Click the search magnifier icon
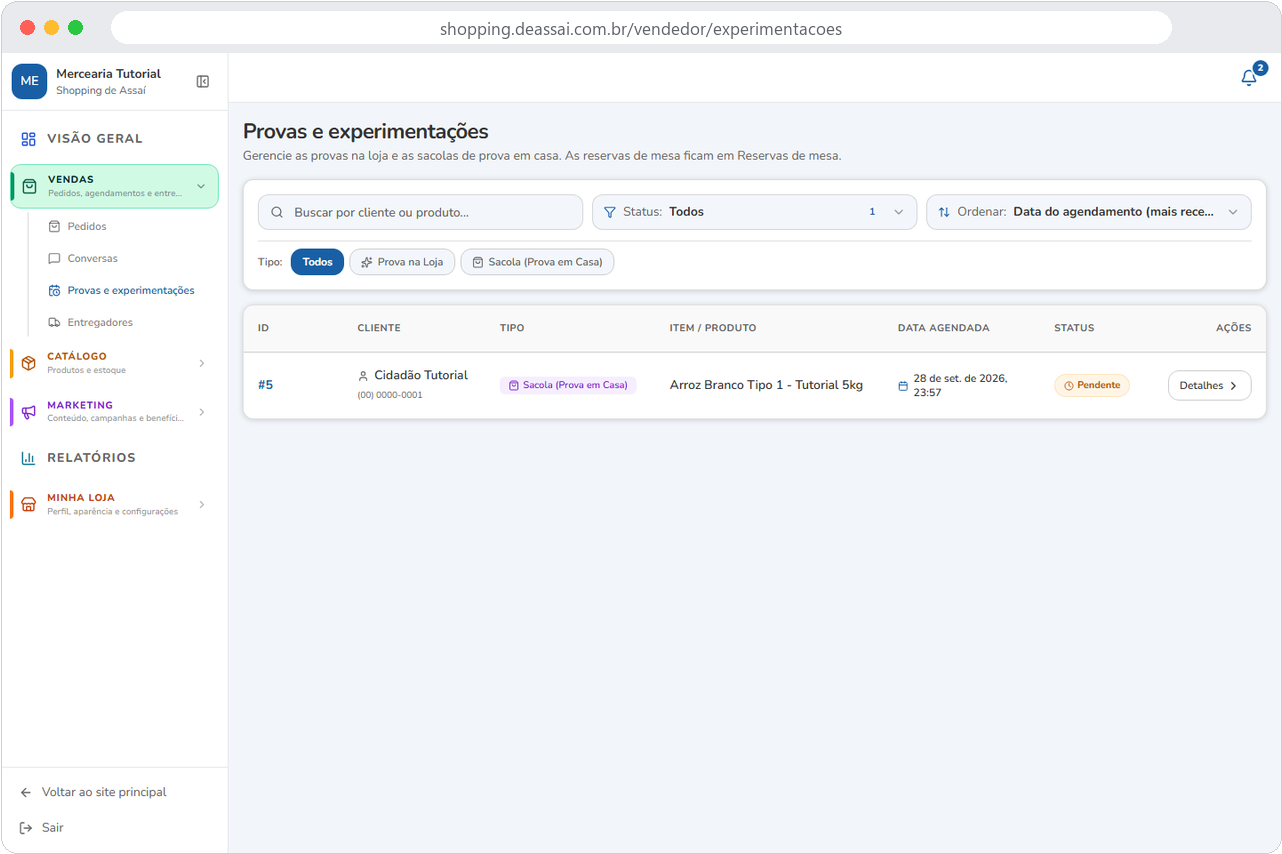The height and width of the screenshot is (854, 1282). 277,212
